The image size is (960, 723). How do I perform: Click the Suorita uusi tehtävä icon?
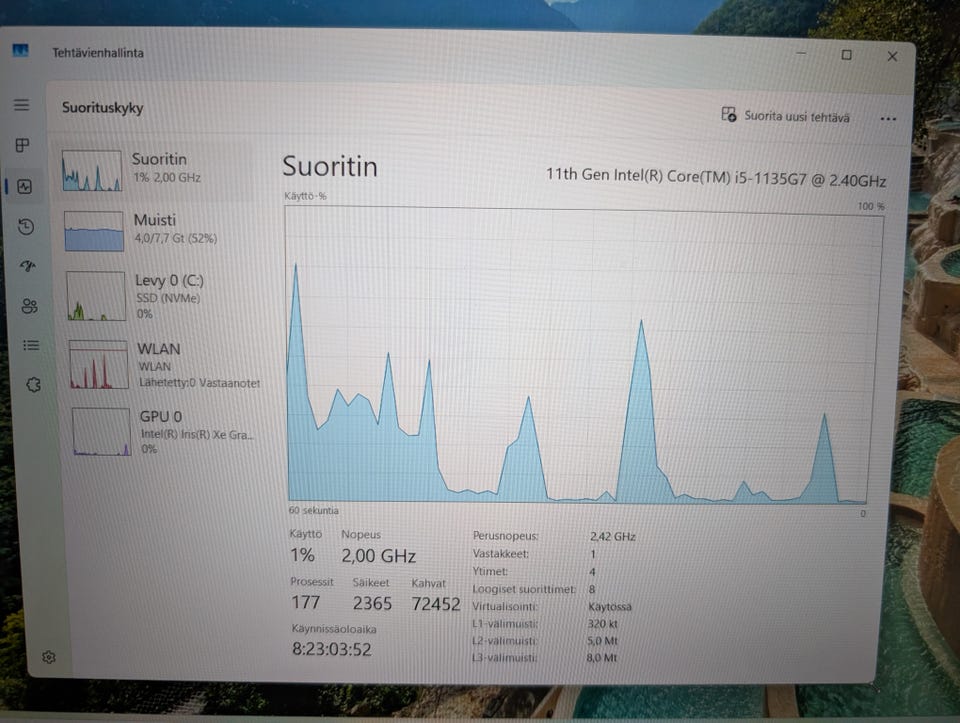729,114
